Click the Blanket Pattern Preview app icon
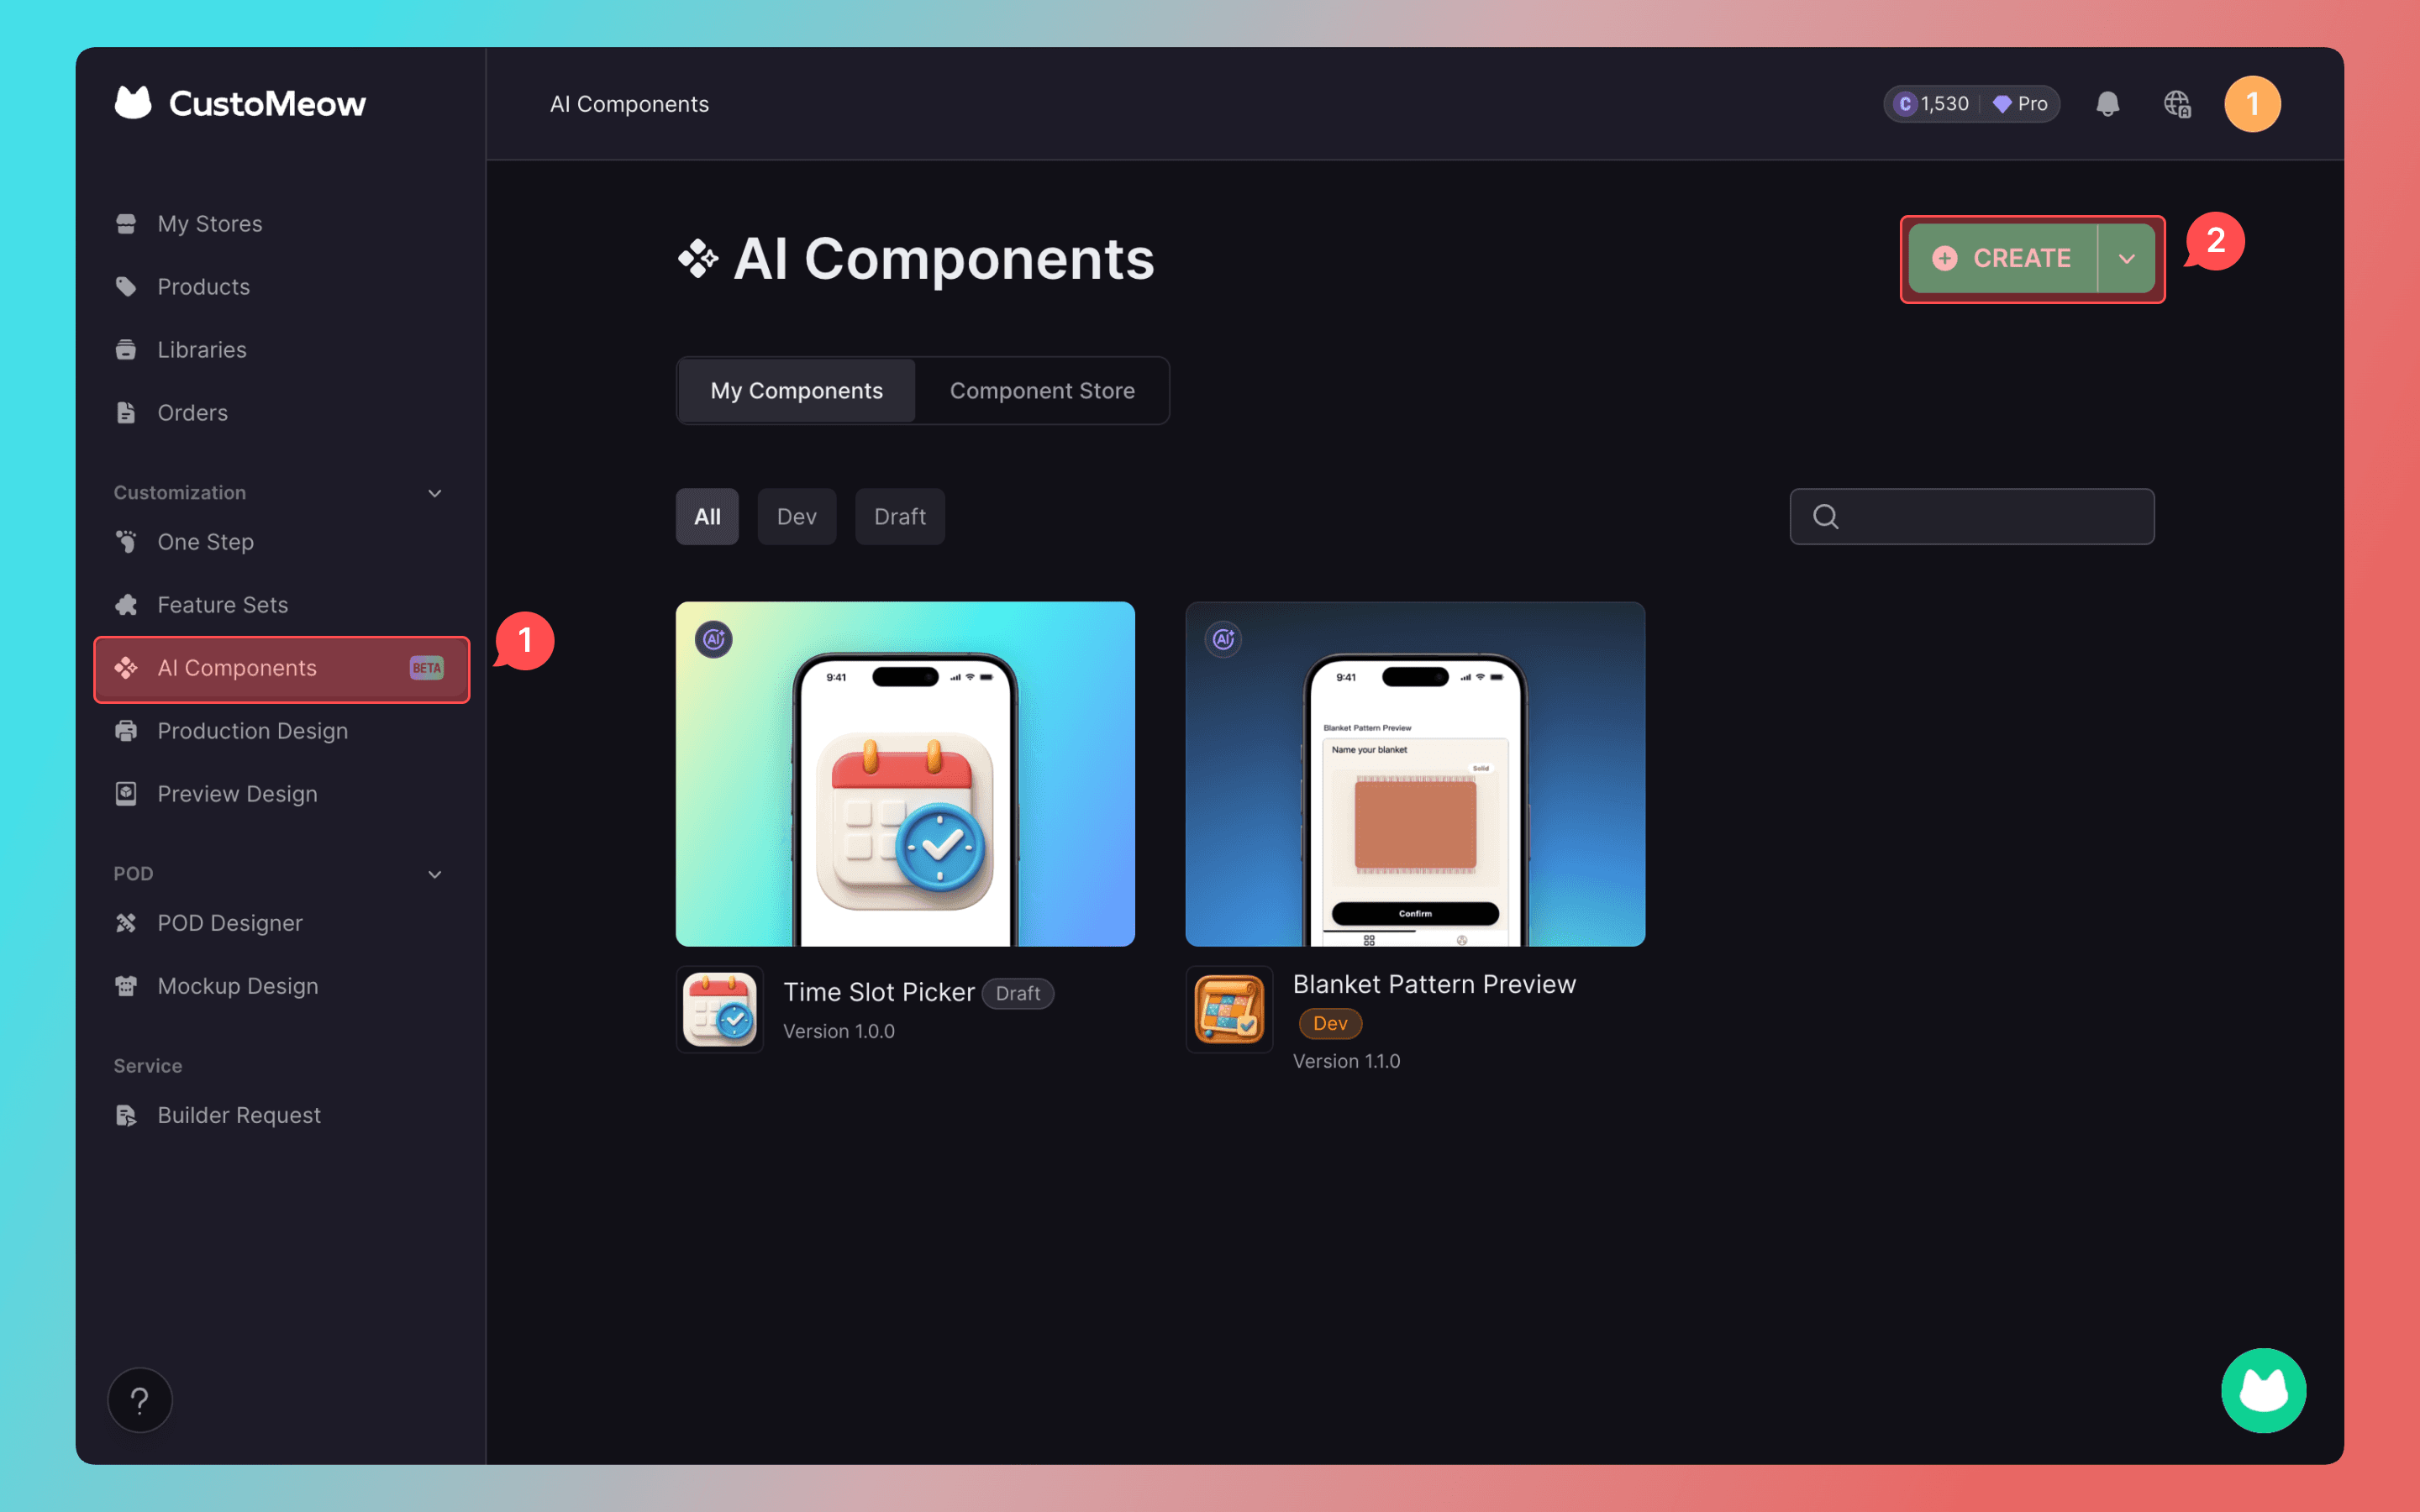The width and height of the screenshot is (2420, 1512). (x=1229, y=1009)
